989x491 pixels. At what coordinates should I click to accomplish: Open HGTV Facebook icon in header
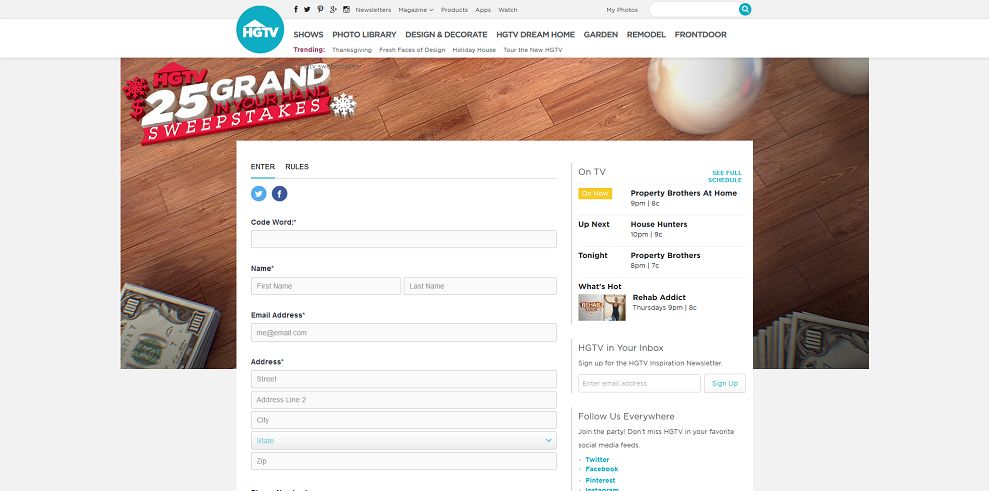point(296,9)
